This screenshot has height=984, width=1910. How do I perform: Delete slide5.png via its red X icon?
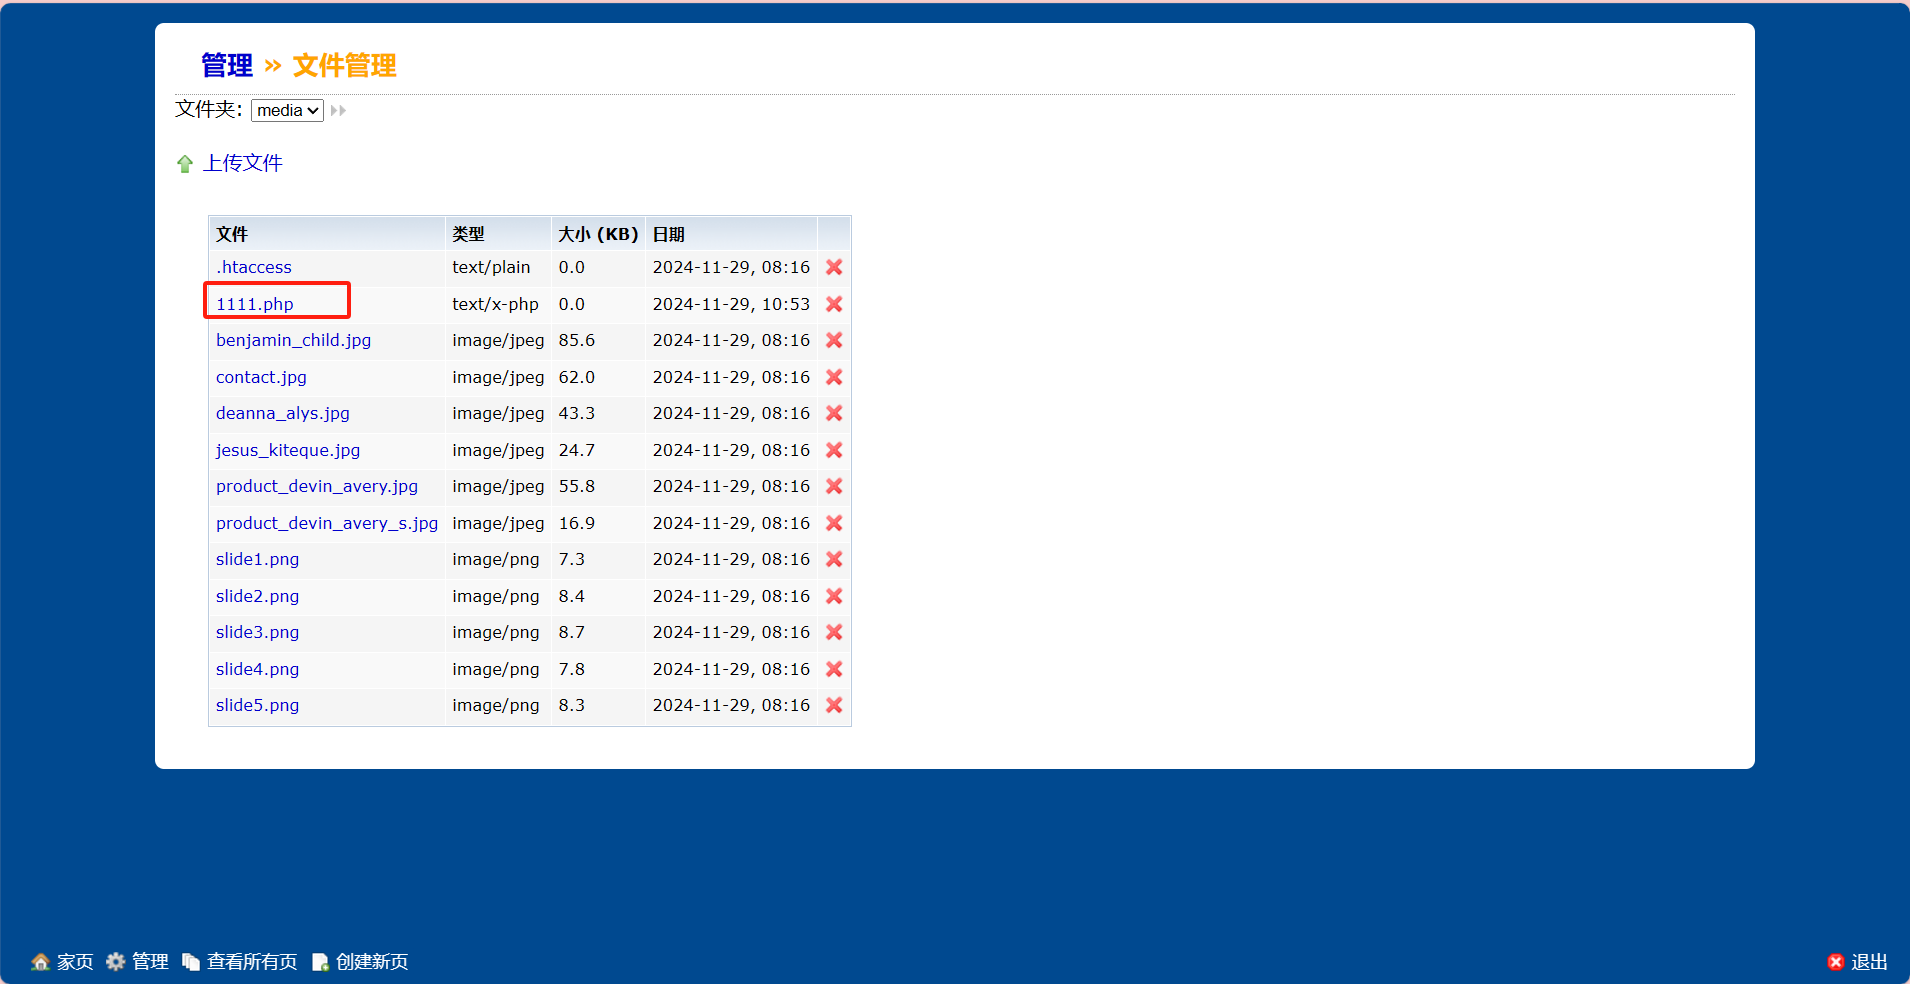coord(834,705)
